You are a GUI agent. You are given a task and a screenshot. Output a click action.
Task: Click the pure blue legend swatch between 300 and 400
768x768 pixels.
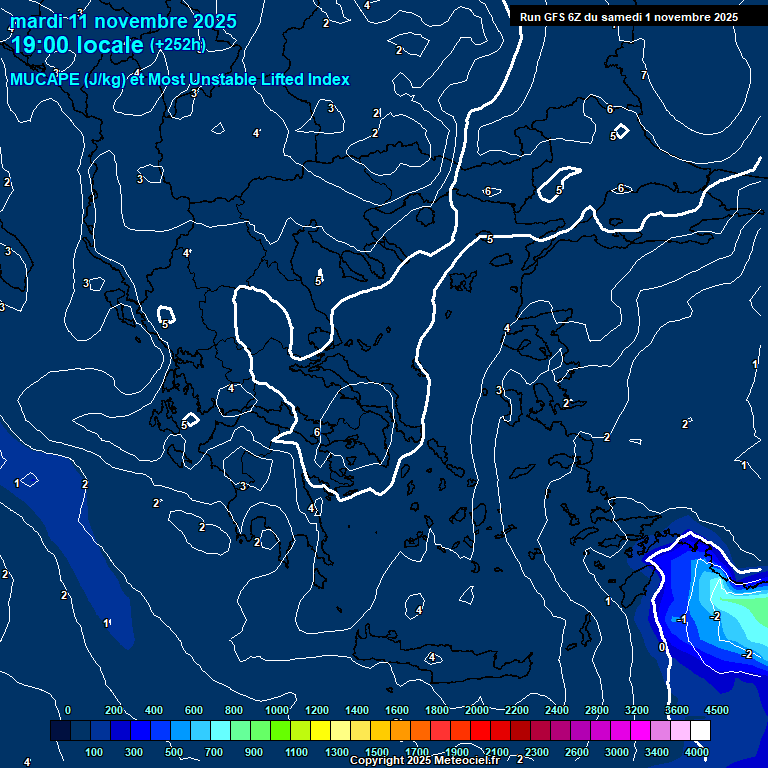tap(141, 730)
